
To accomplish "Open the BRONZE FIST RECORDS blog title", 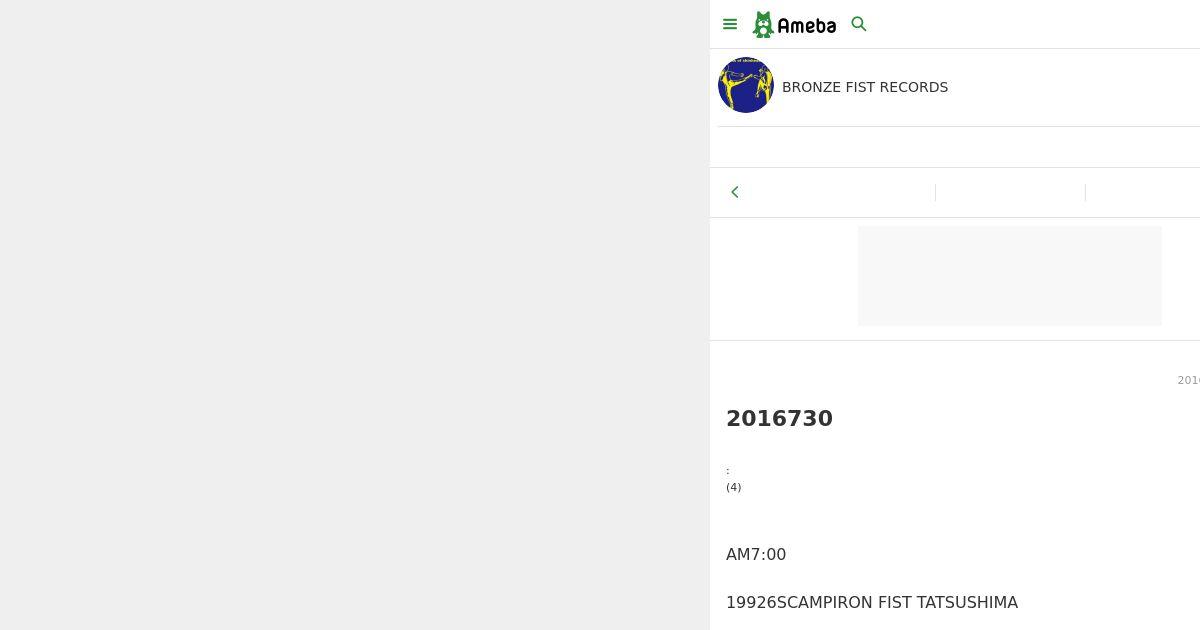I will tap(865, 87).
